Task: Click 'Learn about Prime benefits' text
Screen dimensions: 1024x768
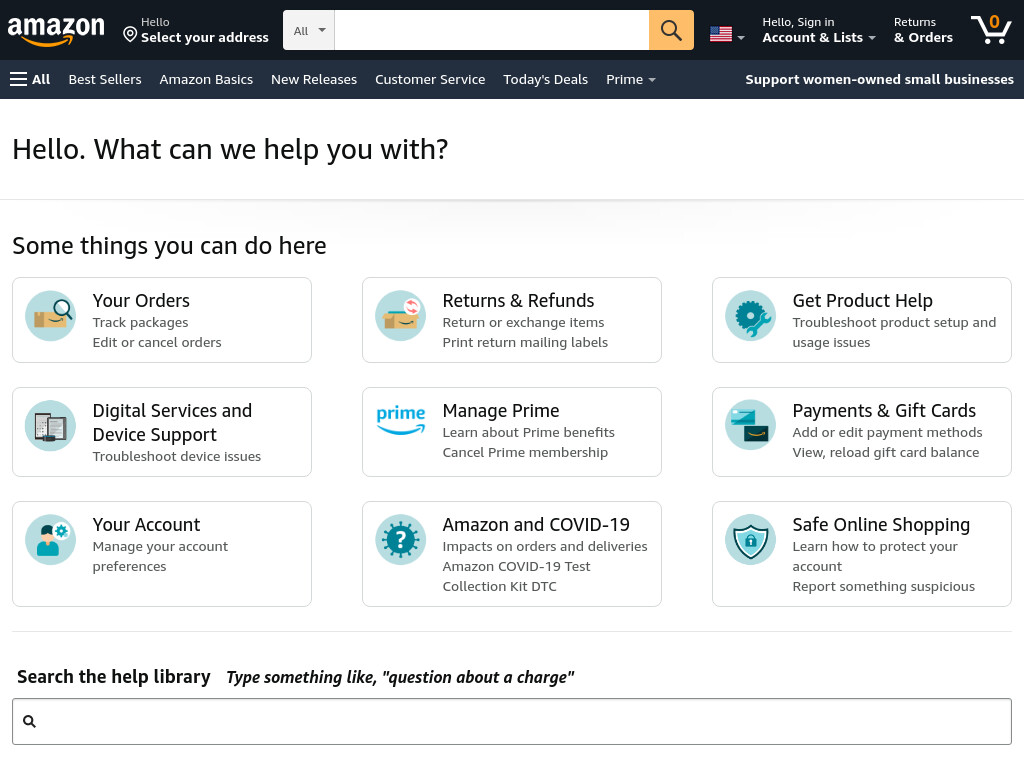Action: [528, 432]
